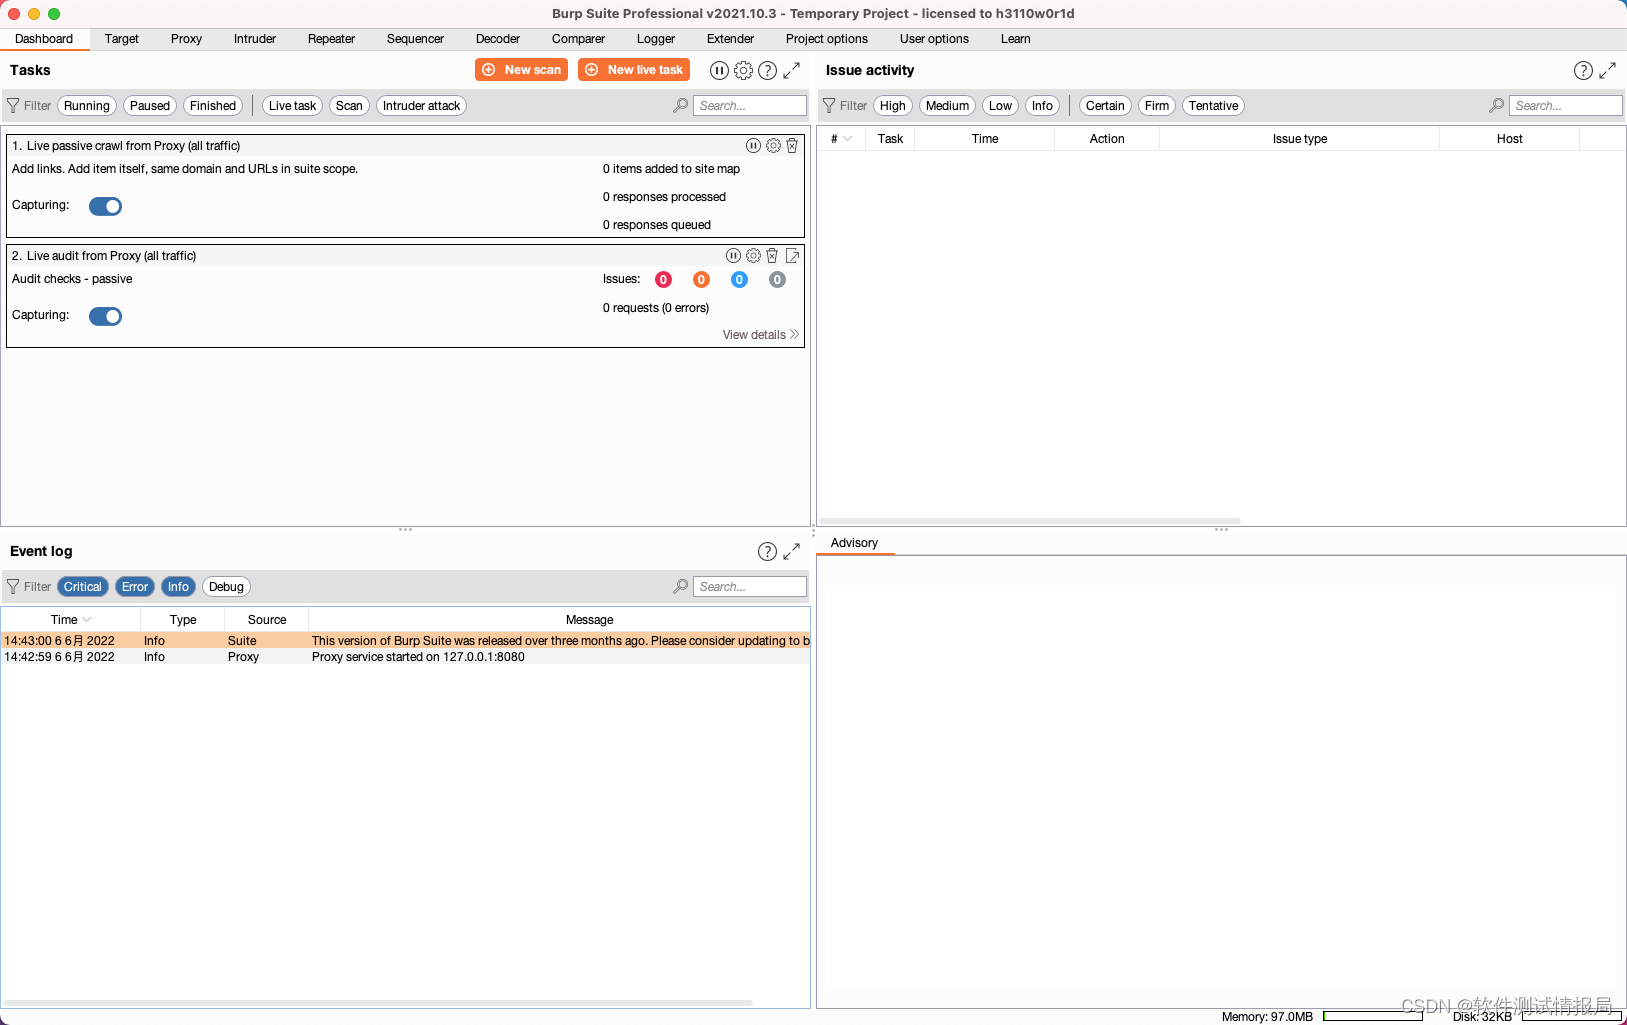Select the Advisory tab
1627x1025 pixels.
[854, 543]
